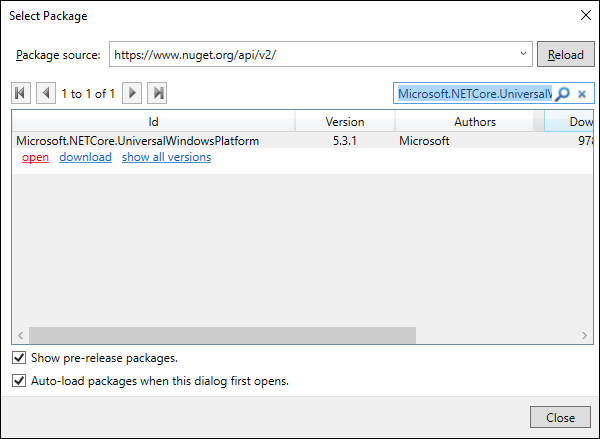Click the magnifier search icon
The height and width of the screenshot is (439, 600).
pyautogui.click(x=563, y=94)
